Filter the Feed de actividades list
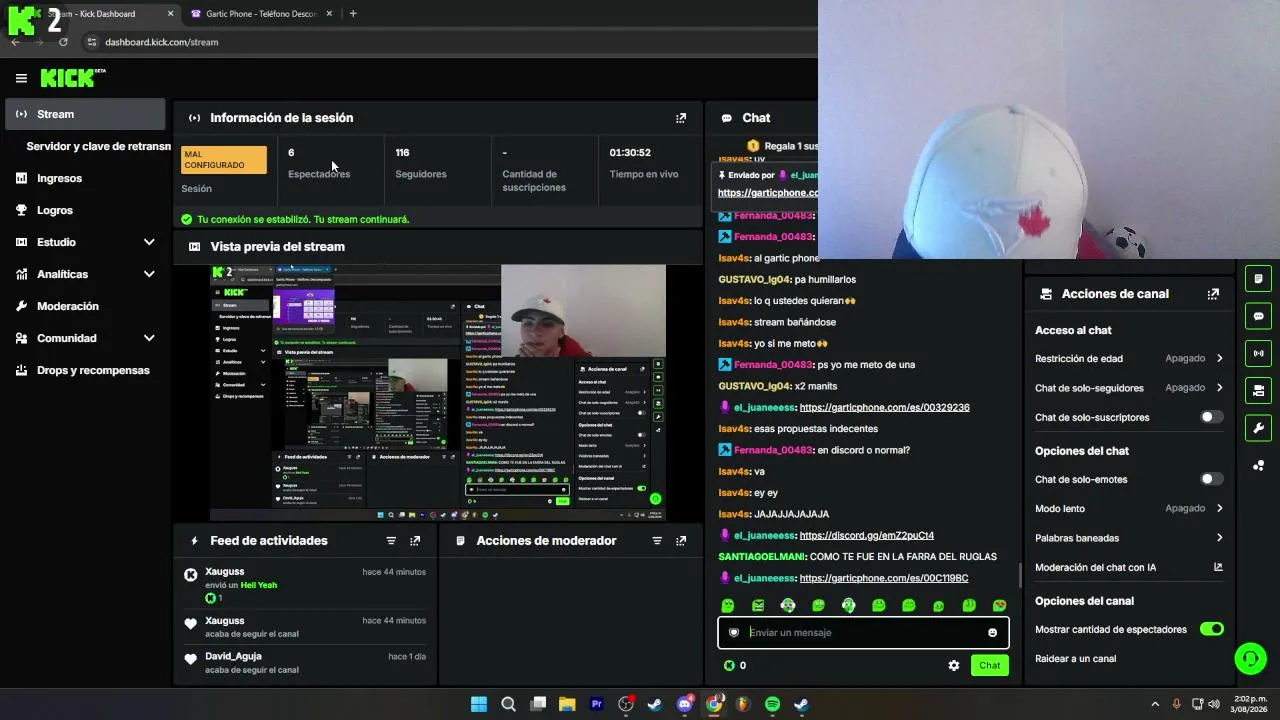The image size is (1280, 720). click(391, 541)
